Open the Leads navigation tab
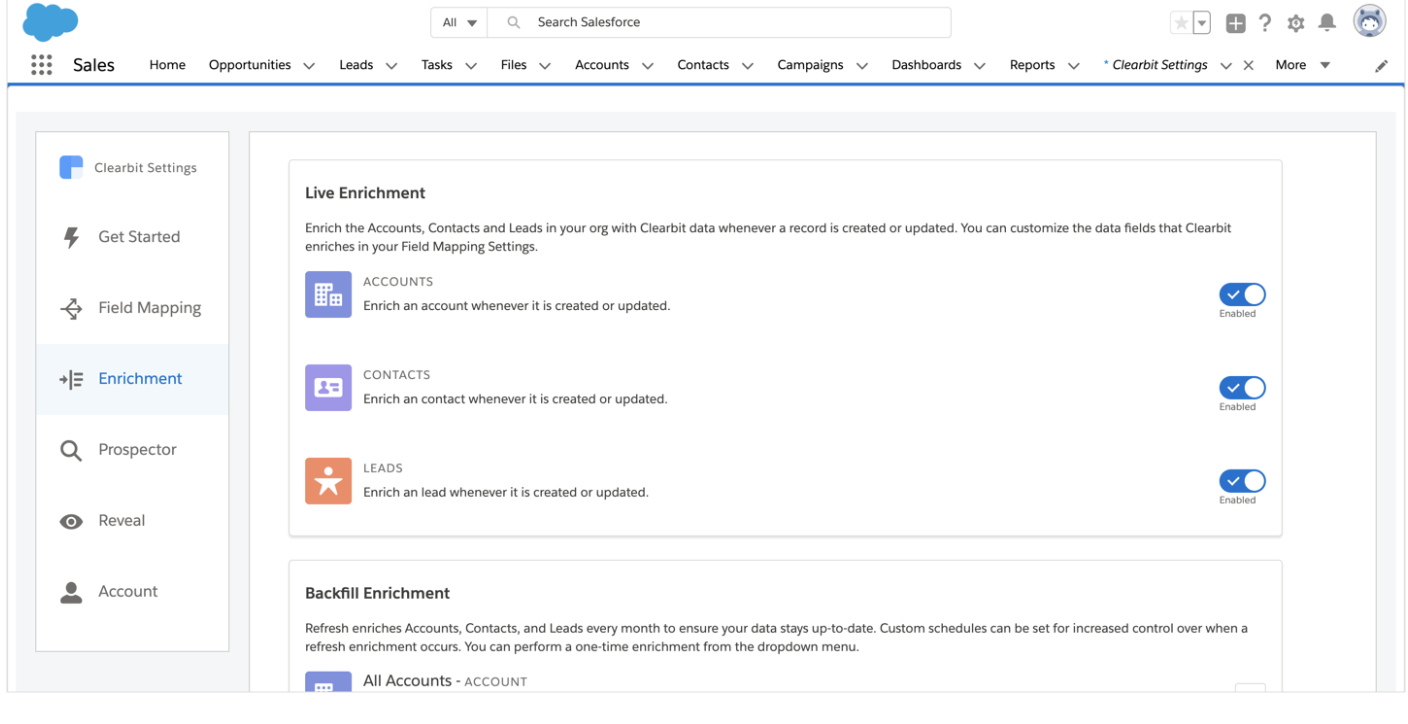The height and width of the screenshot is (724, 1408). coord(356,65)
